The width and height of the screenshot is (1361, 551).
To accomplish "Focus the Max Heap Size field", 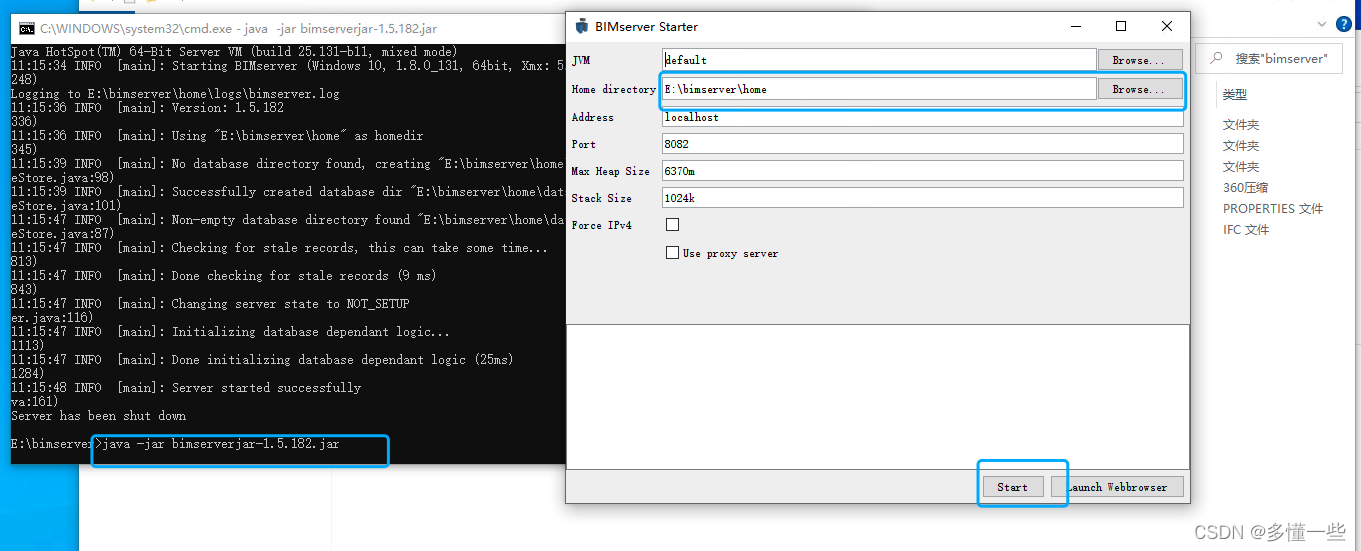I will click(922, 171).
